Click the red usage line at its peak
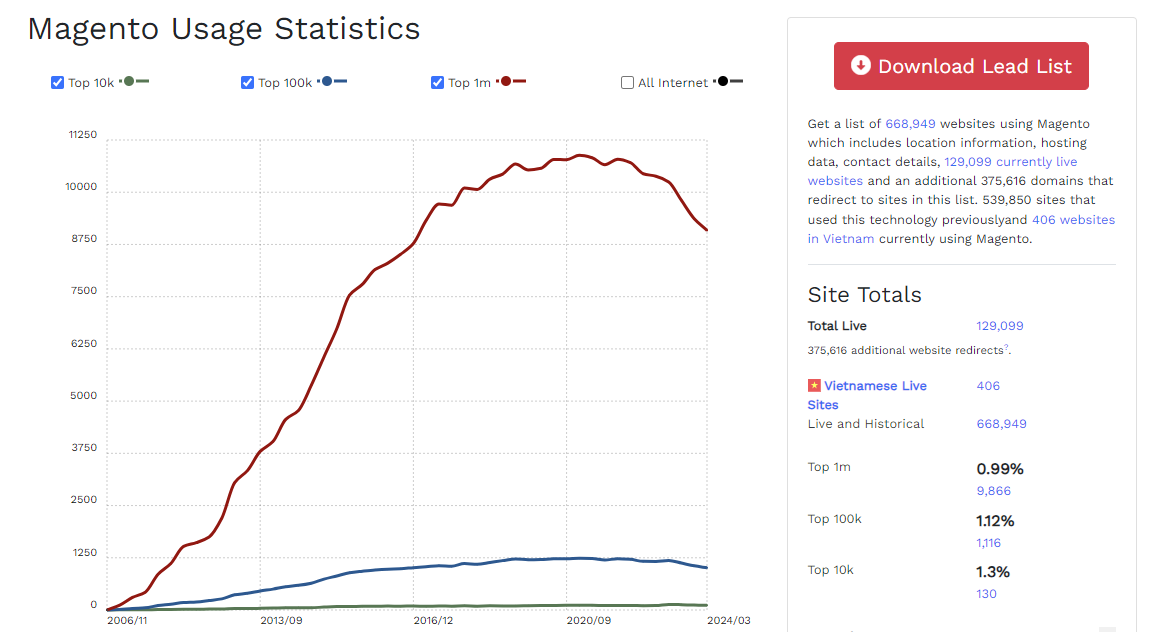Viewport: 1171px width, 632px height. 578,156
